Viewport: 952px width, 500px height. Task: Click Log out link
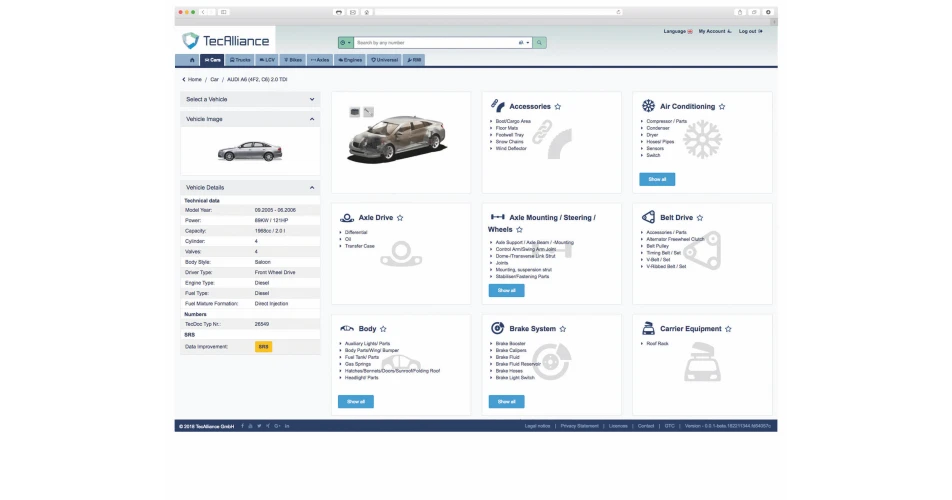click(x=750, y=31)
